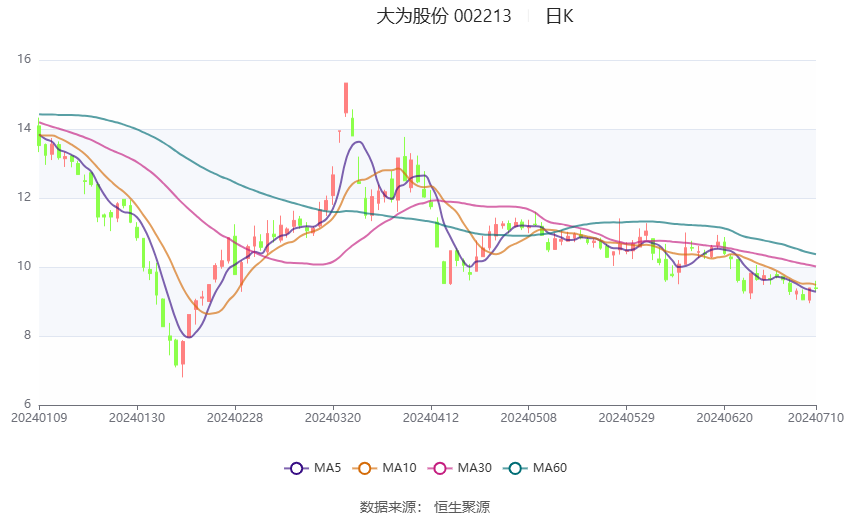Screen dimensions: 850x517
Task: Toggle the MA10 legend series
Action: 384,468
